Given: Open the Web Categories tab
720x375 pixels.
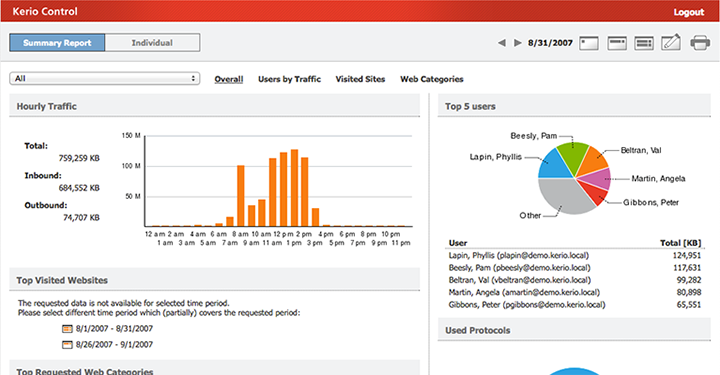Looking at the screenshot, I should (x=432, y=79).
